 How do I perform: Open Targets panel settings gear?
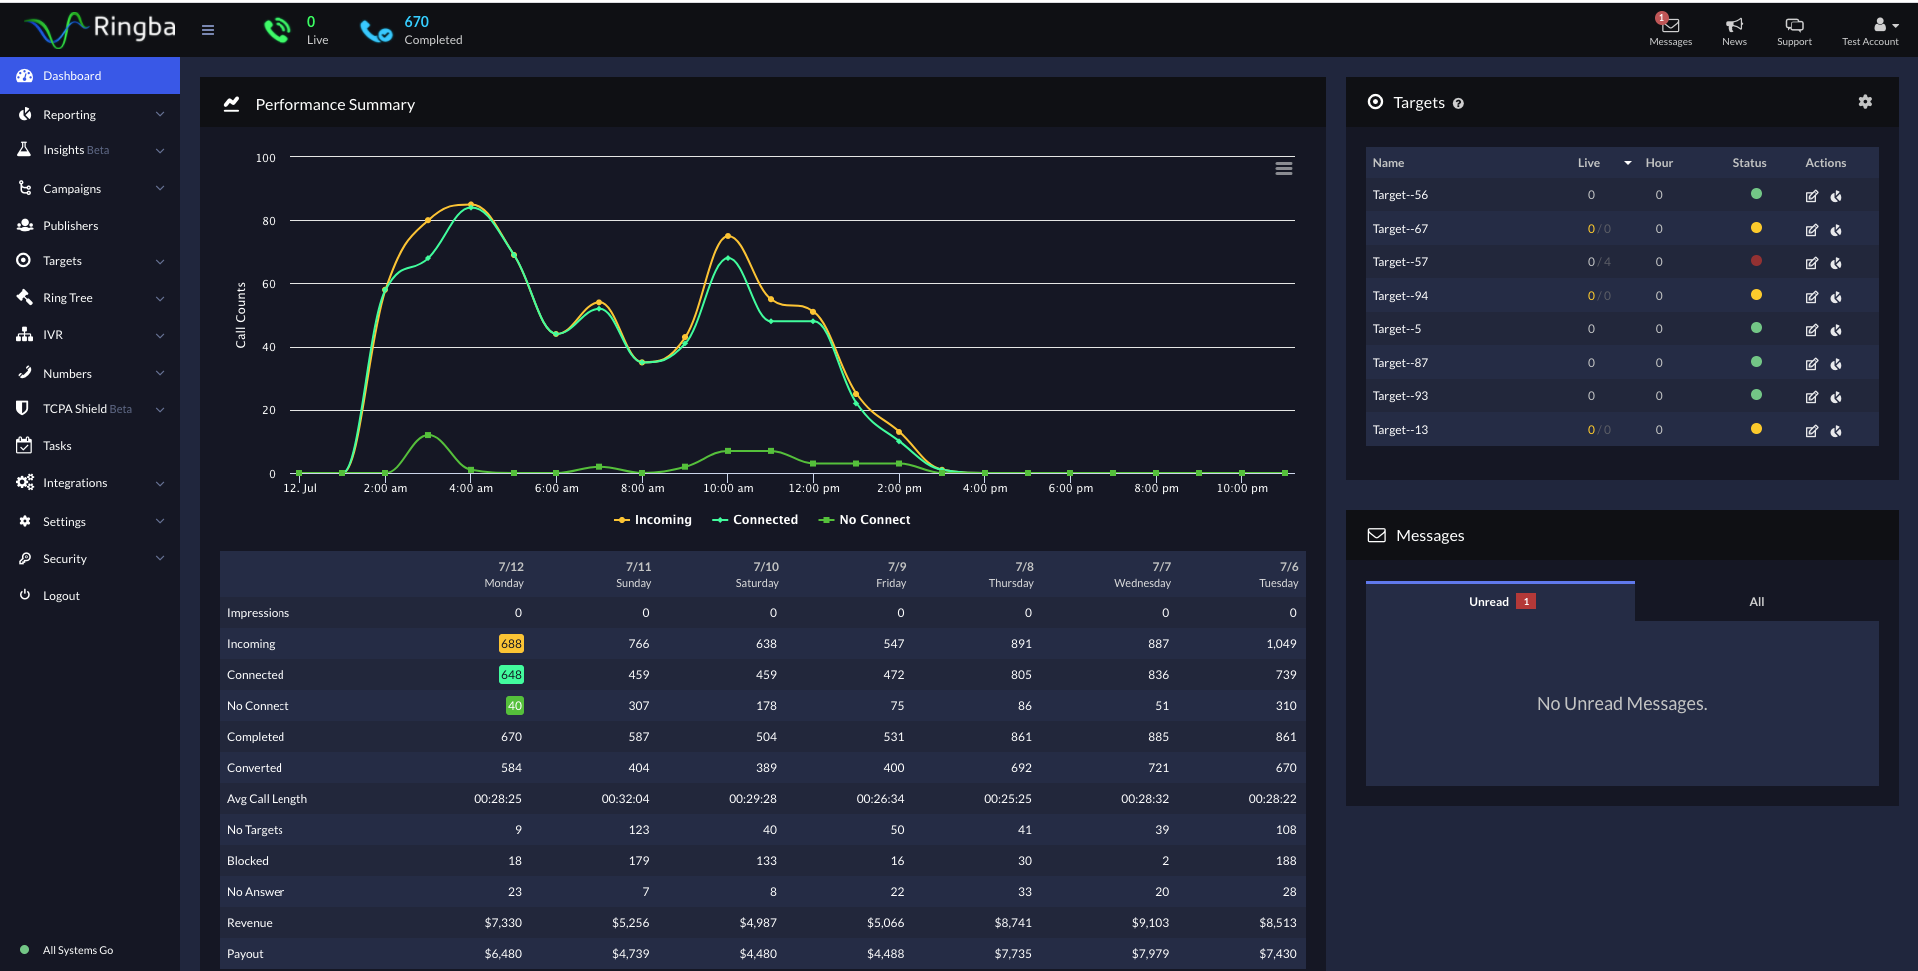(x=1865, y=102)
